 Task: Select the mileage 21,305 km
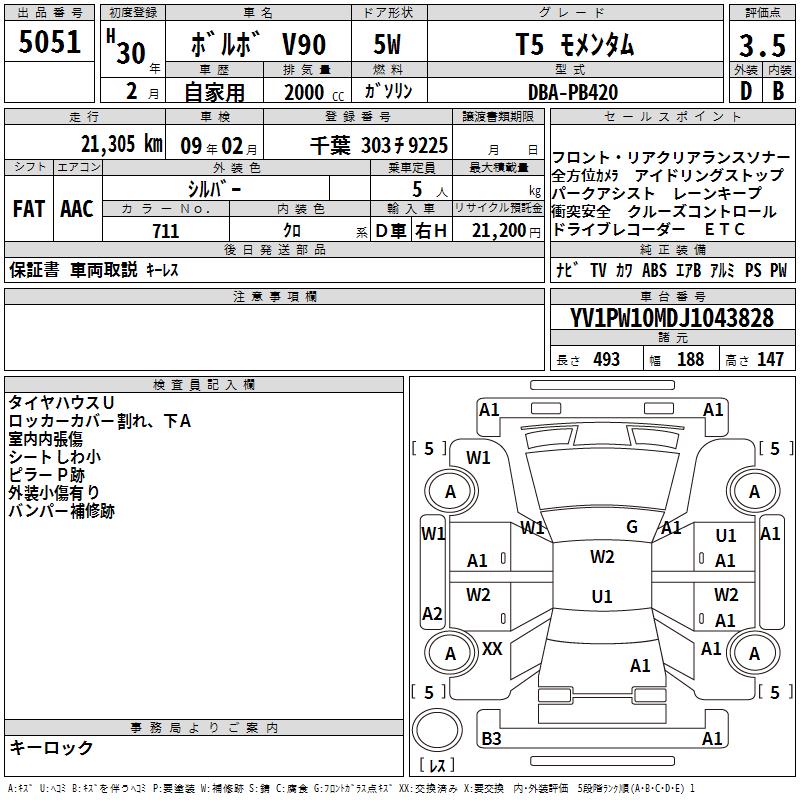(121, 144)
